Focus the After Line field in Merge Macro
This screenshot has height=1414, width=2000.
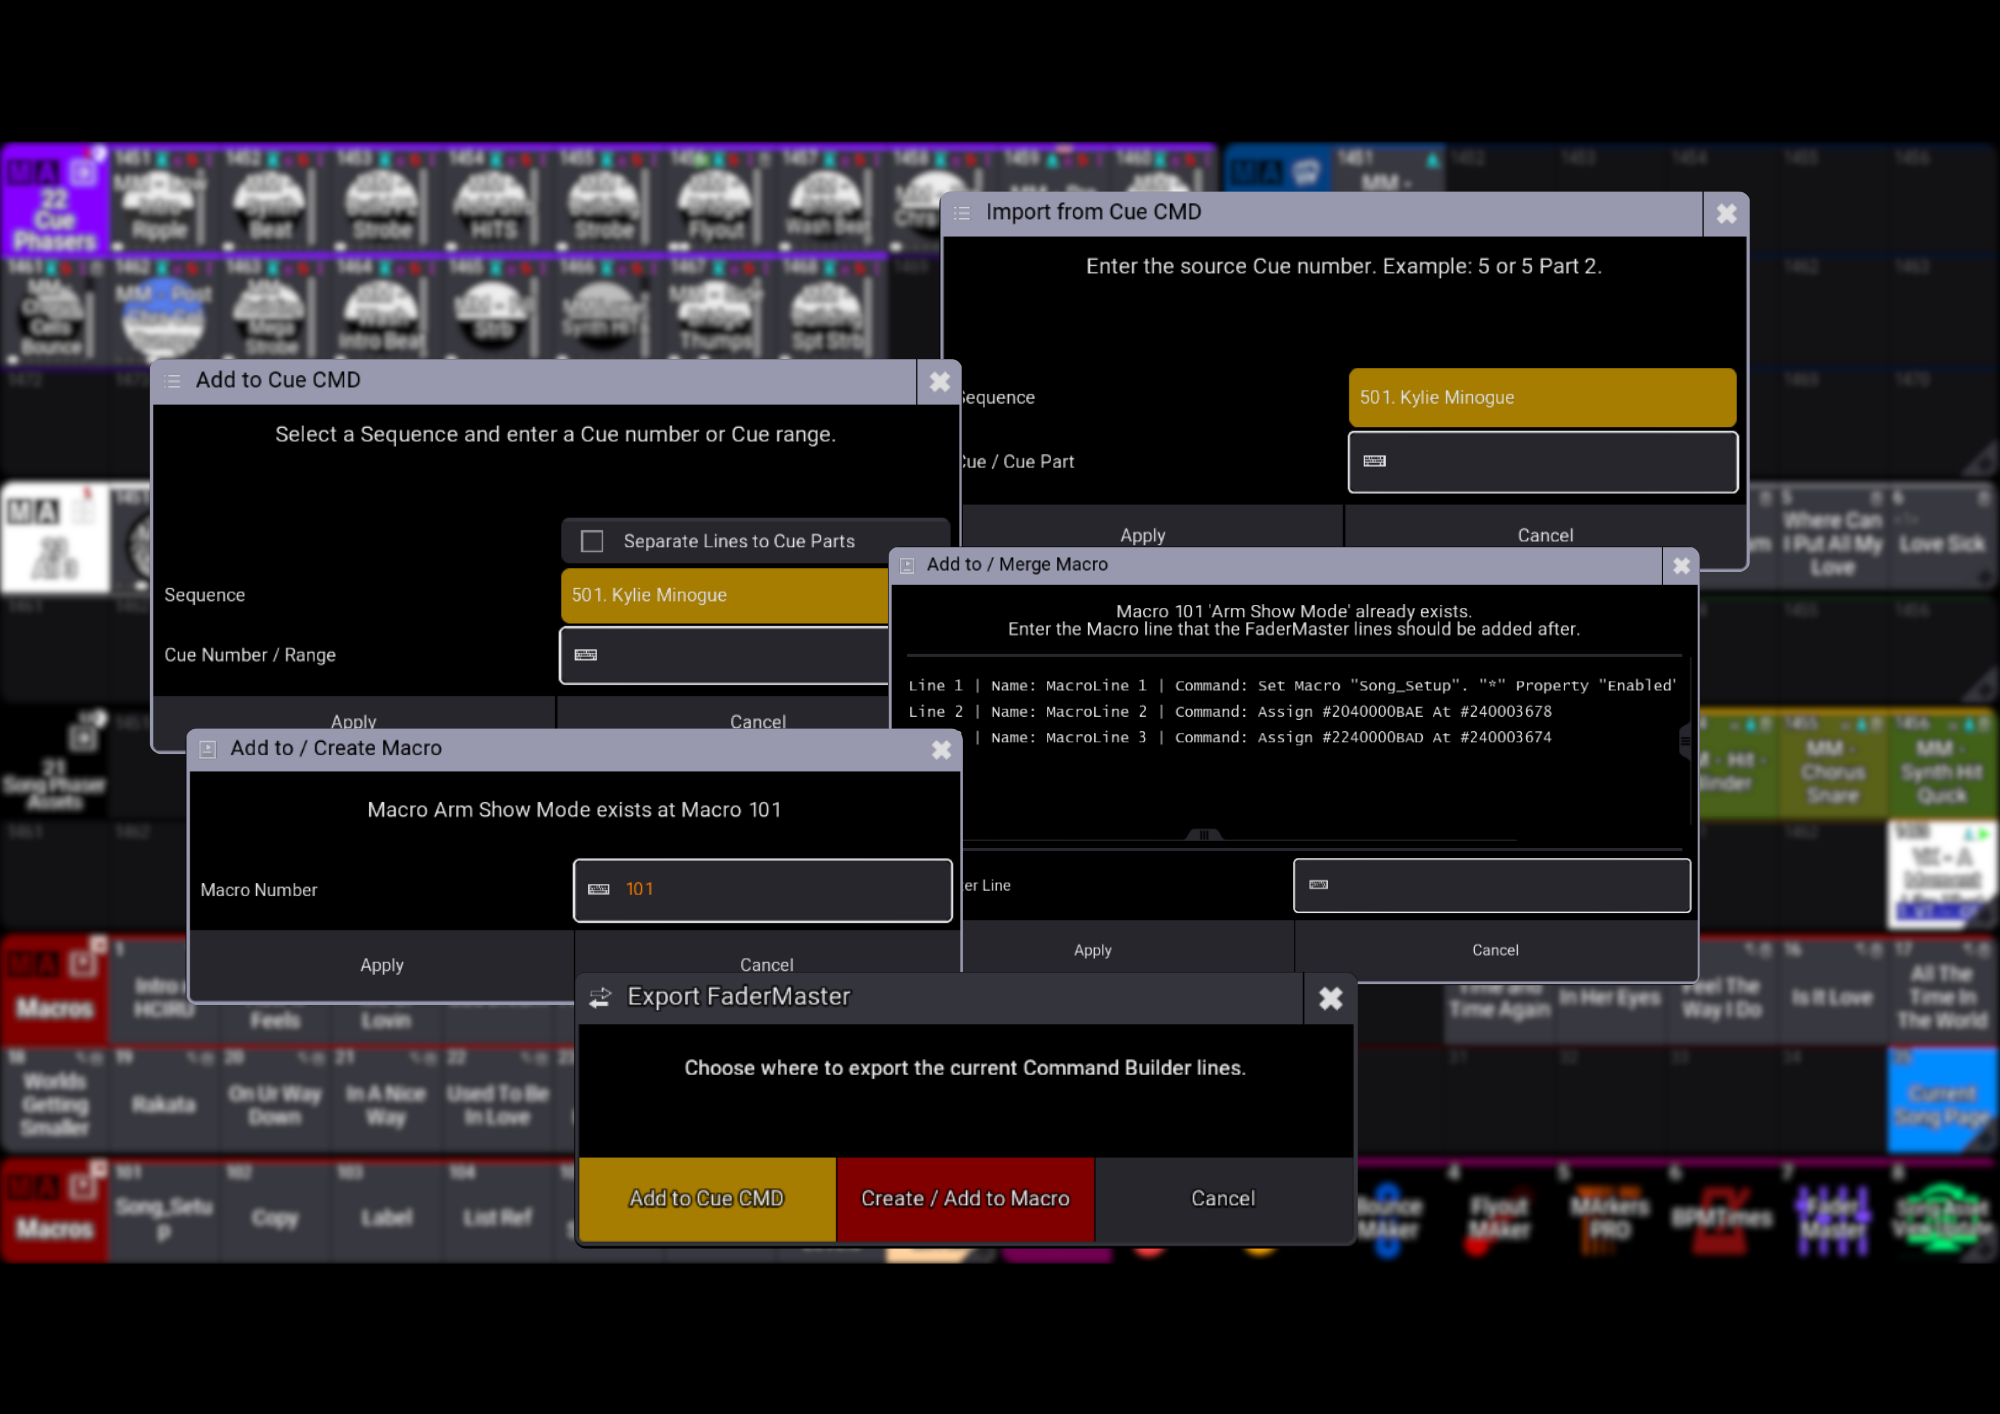tap(1492, 885)
